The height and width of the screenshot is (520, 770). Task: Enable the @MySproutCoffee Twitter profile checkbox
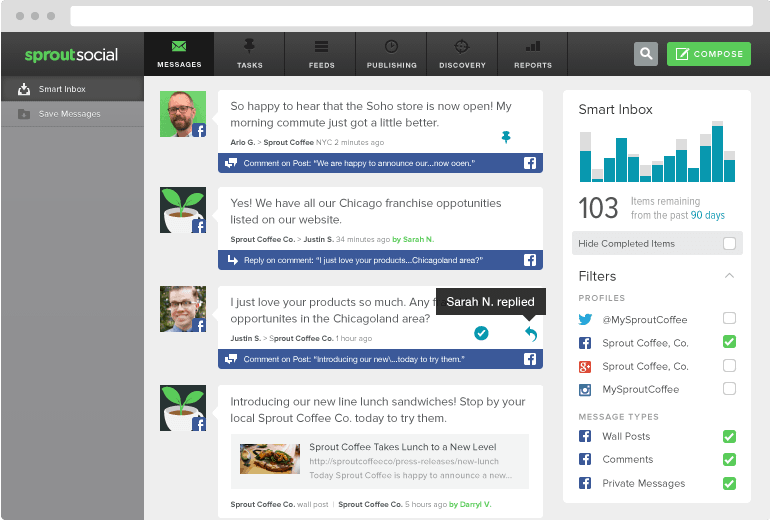(729, 318)
